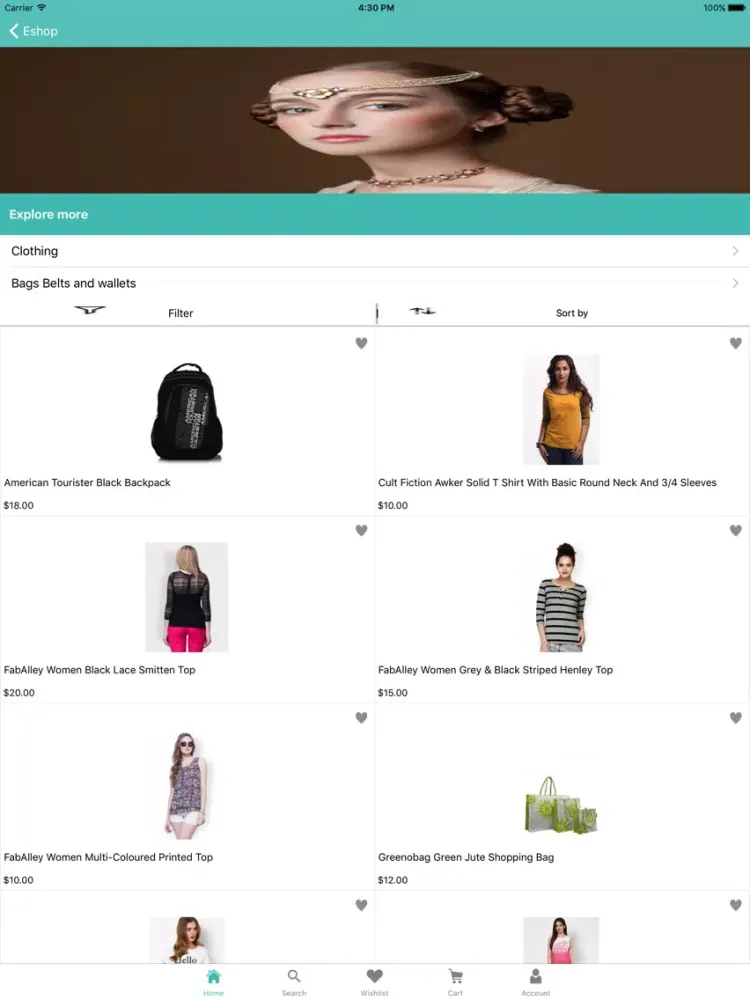Expand Bags Belts and wallets chevron
This screenshot has height=1000, width=750.
(735, 283)
